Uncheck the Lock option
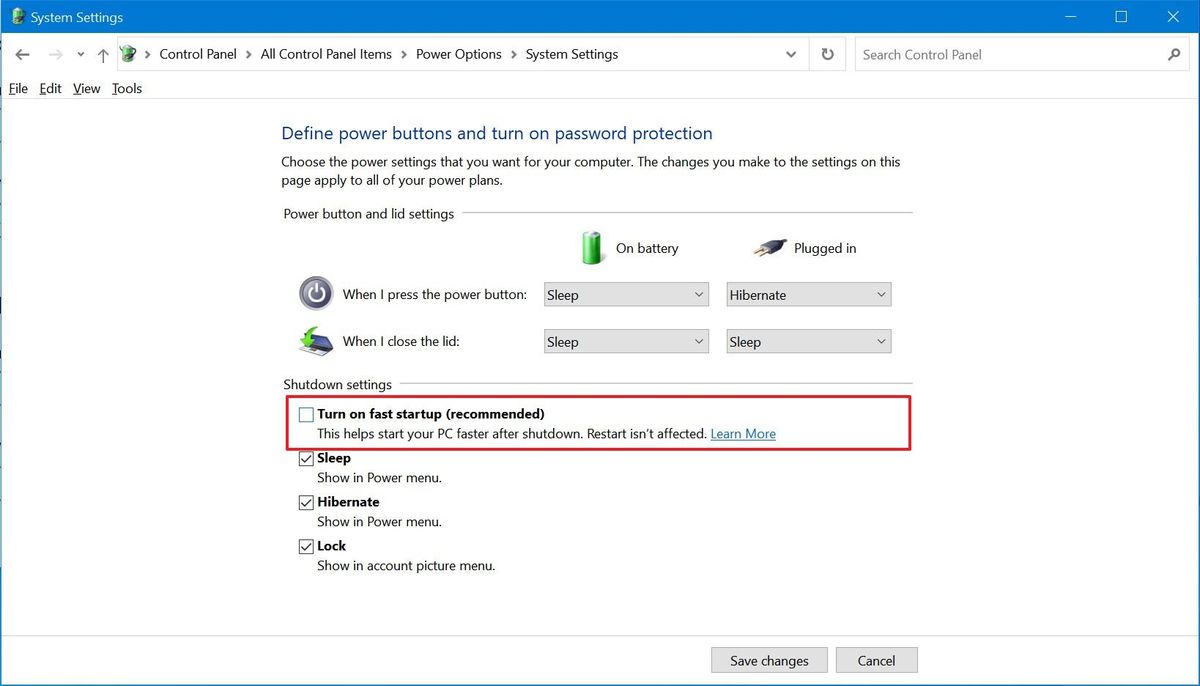1200x686 pixels. [306, 546]
